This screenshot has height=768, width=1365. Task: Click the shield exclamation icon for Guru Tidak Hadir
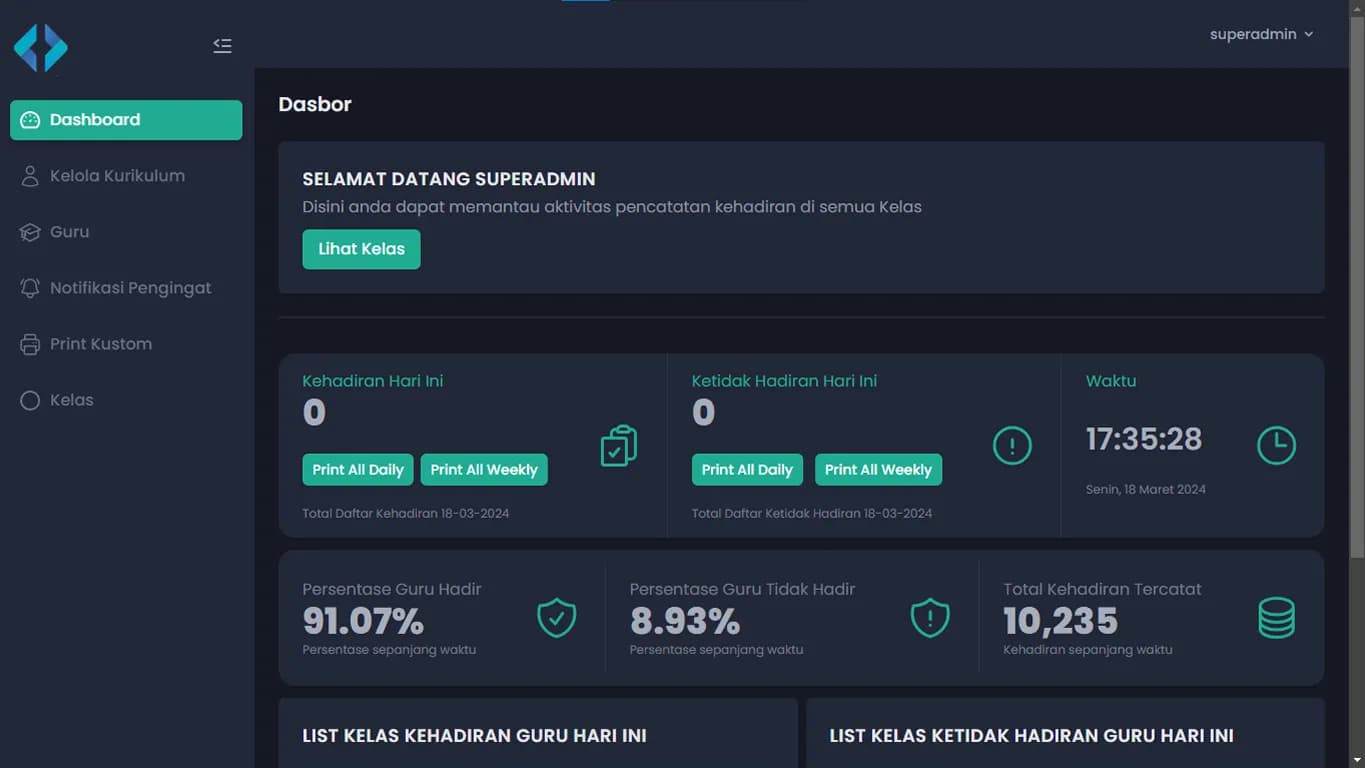[x=929, y=618]
